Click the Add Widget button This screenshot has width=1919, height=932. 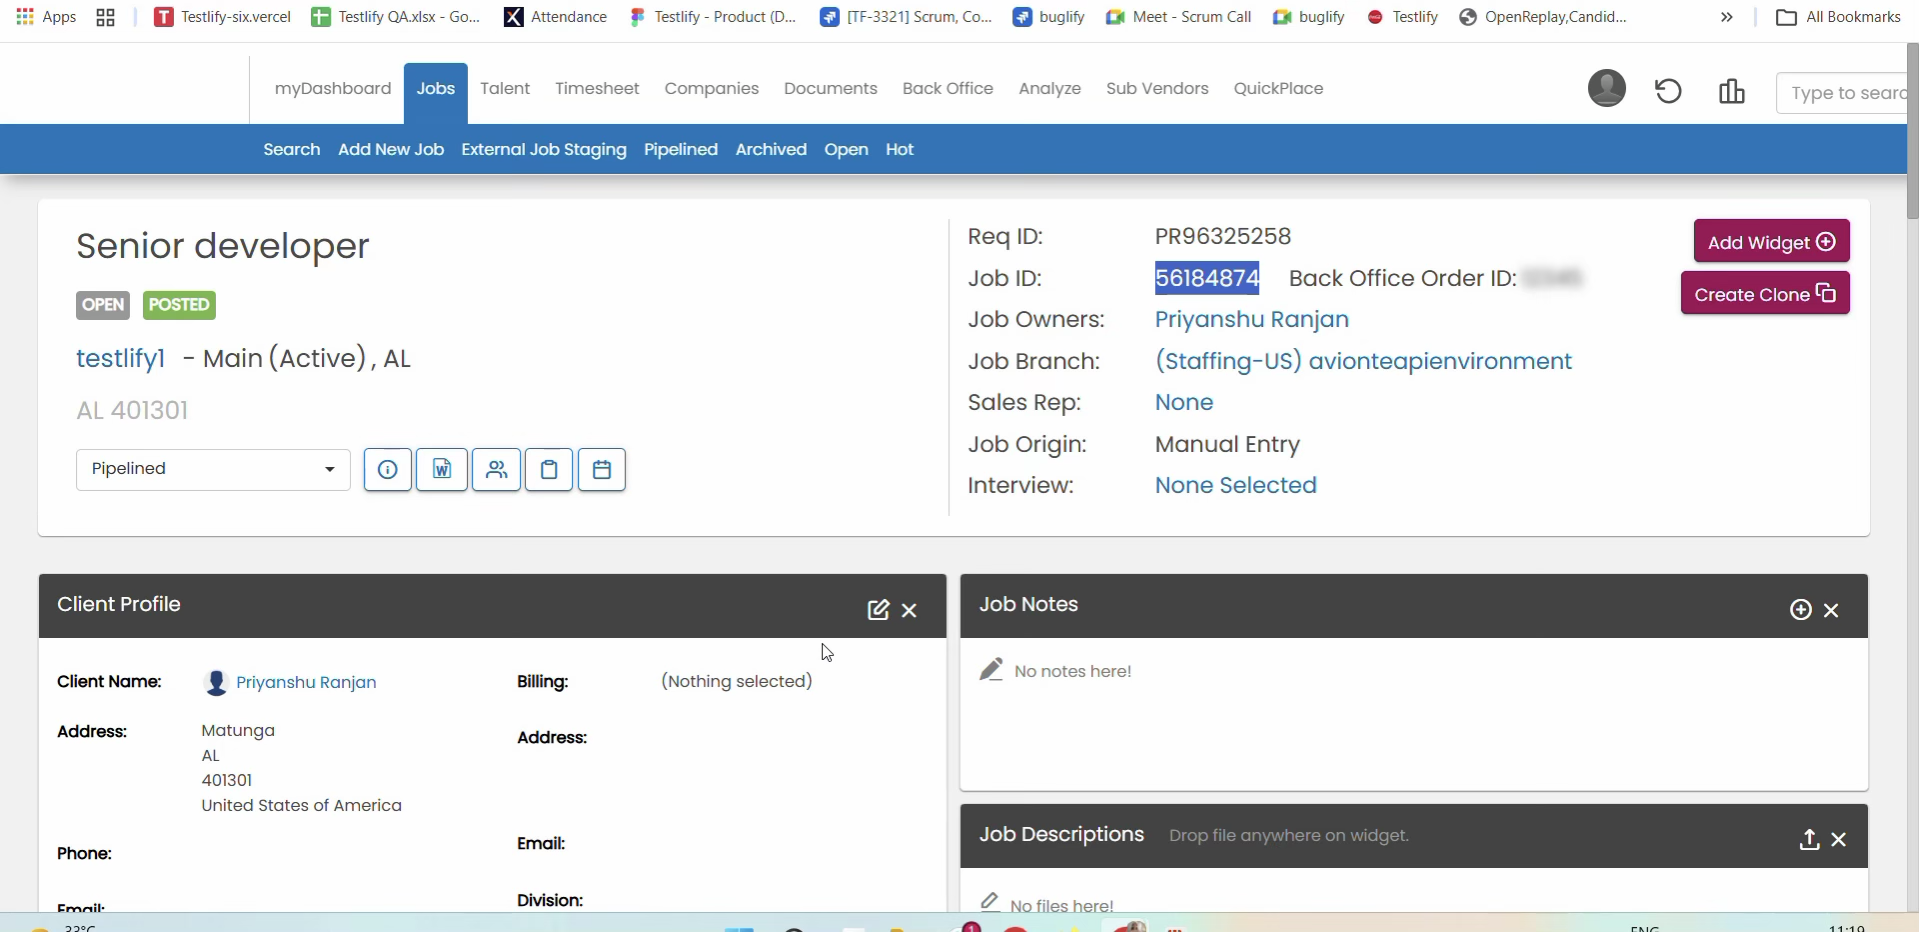point(1771,242)
